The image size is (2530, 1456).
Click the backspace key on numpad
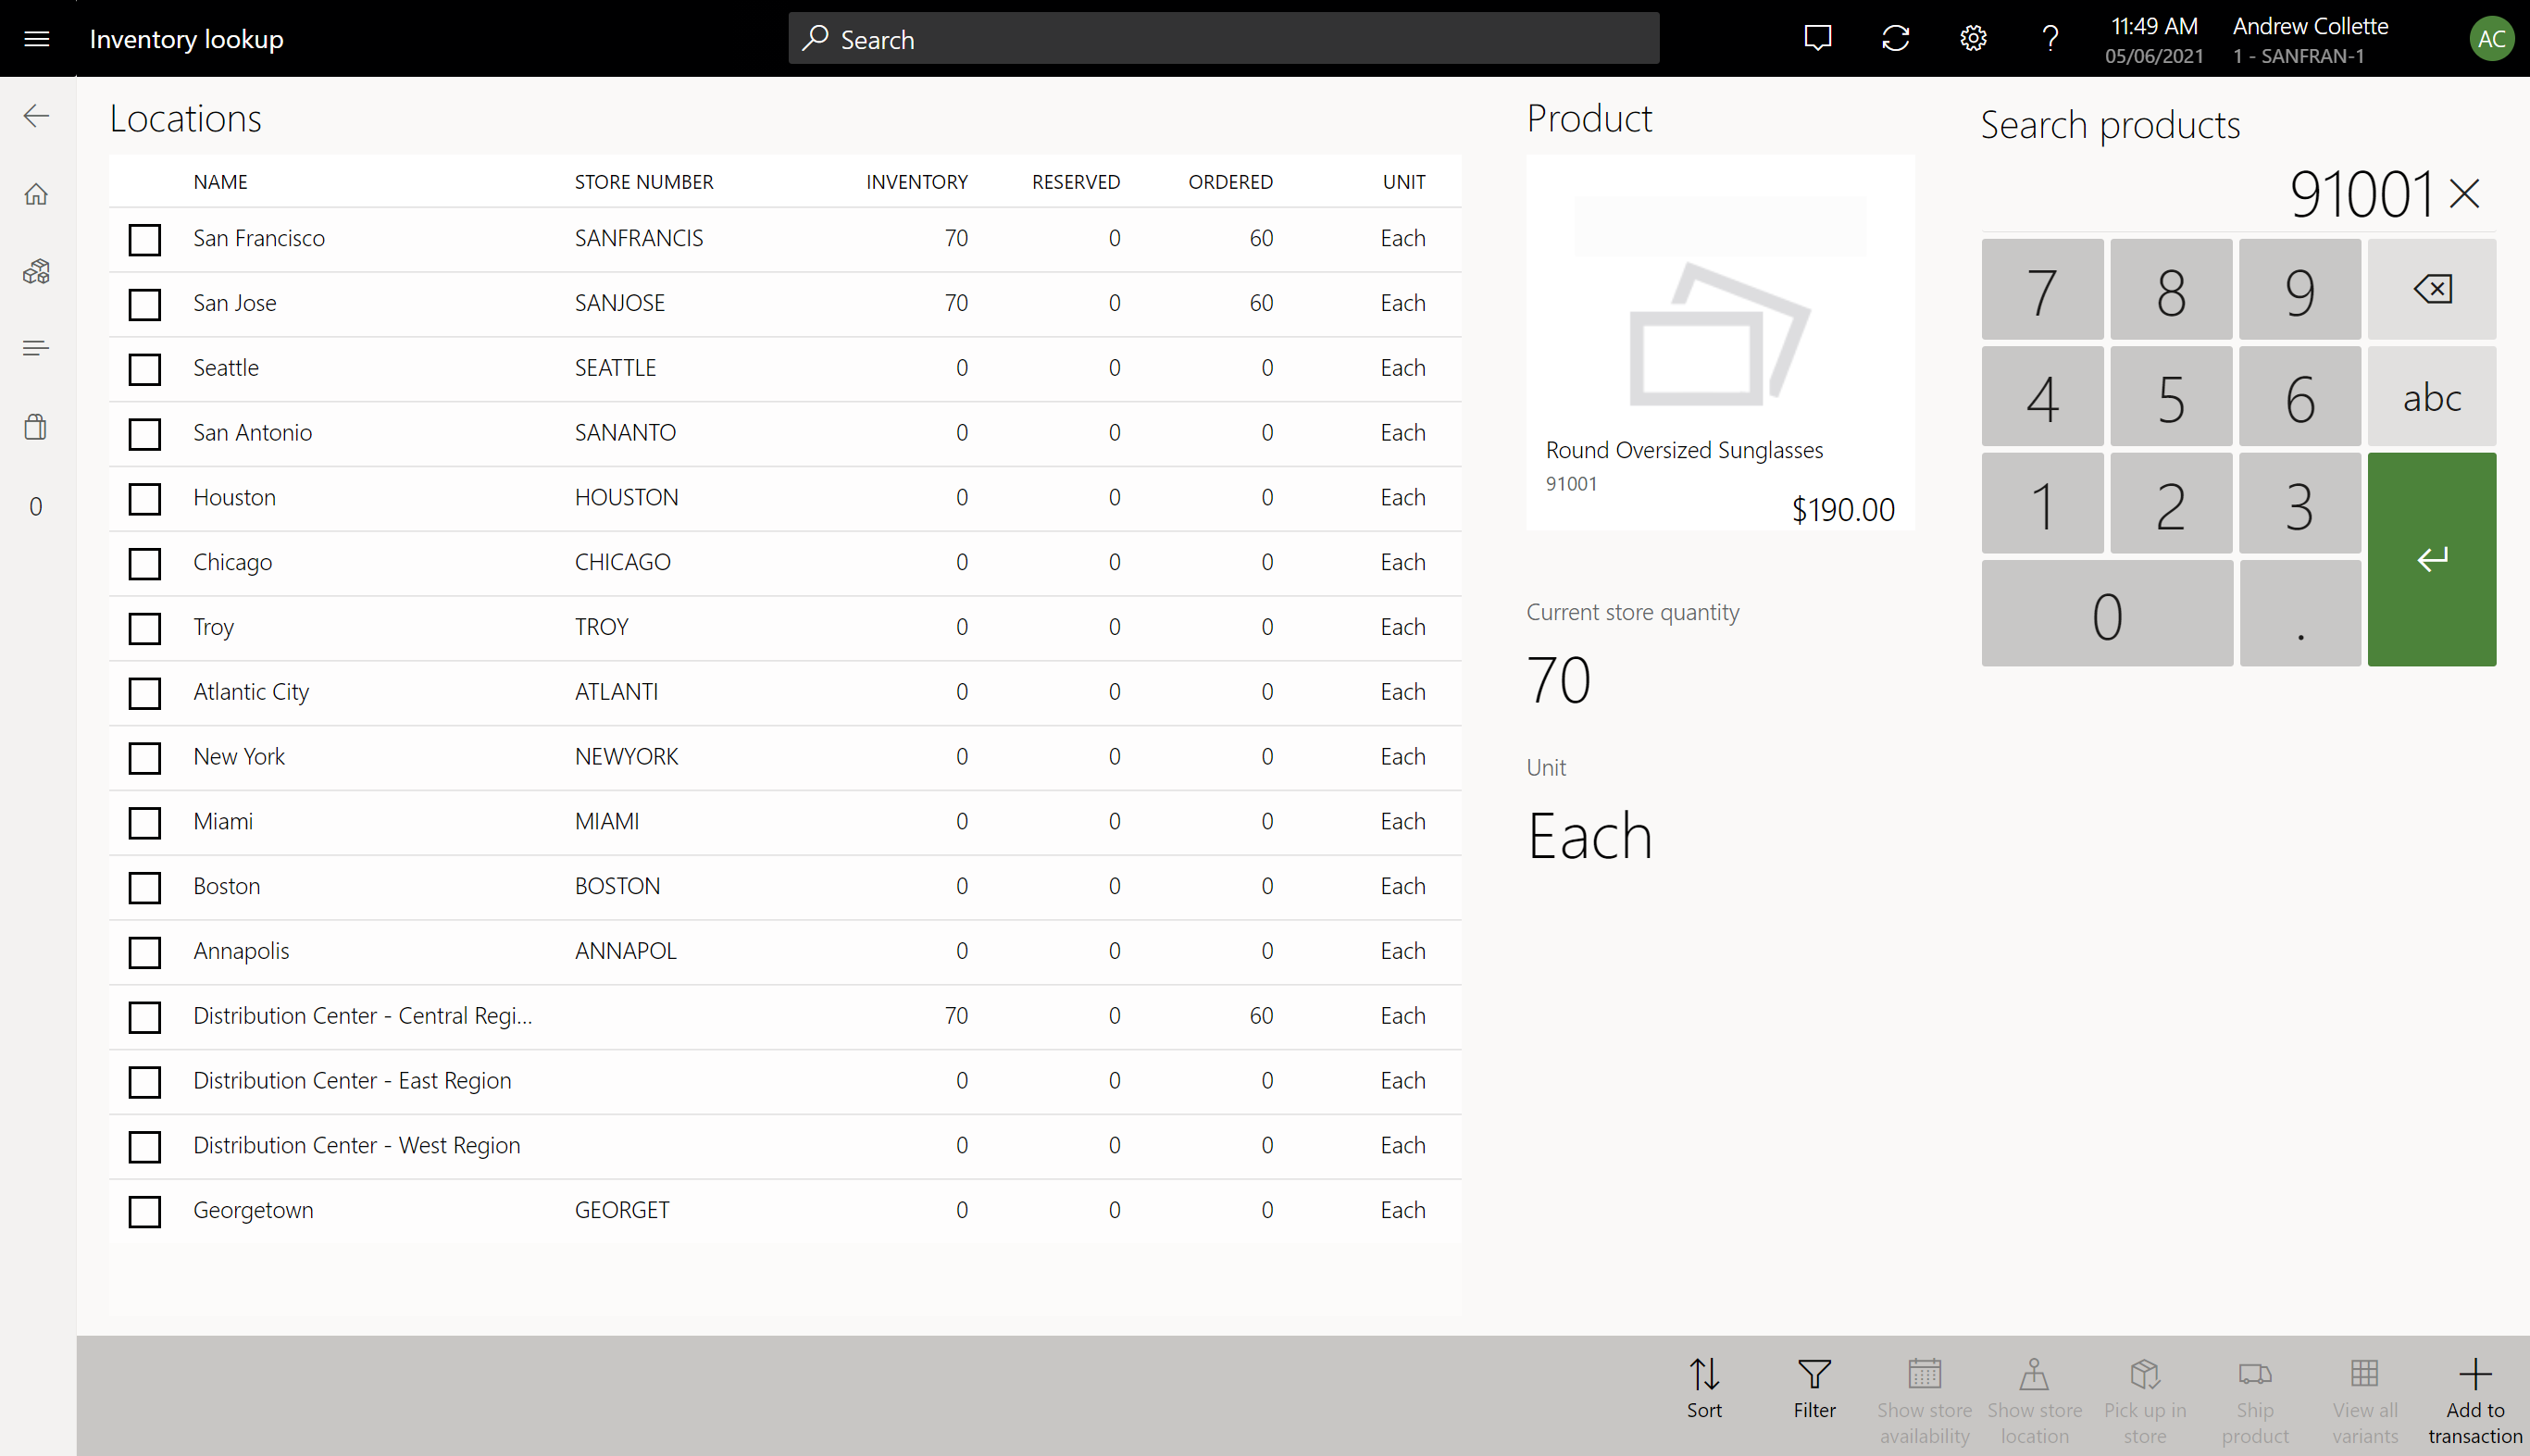2431,289
